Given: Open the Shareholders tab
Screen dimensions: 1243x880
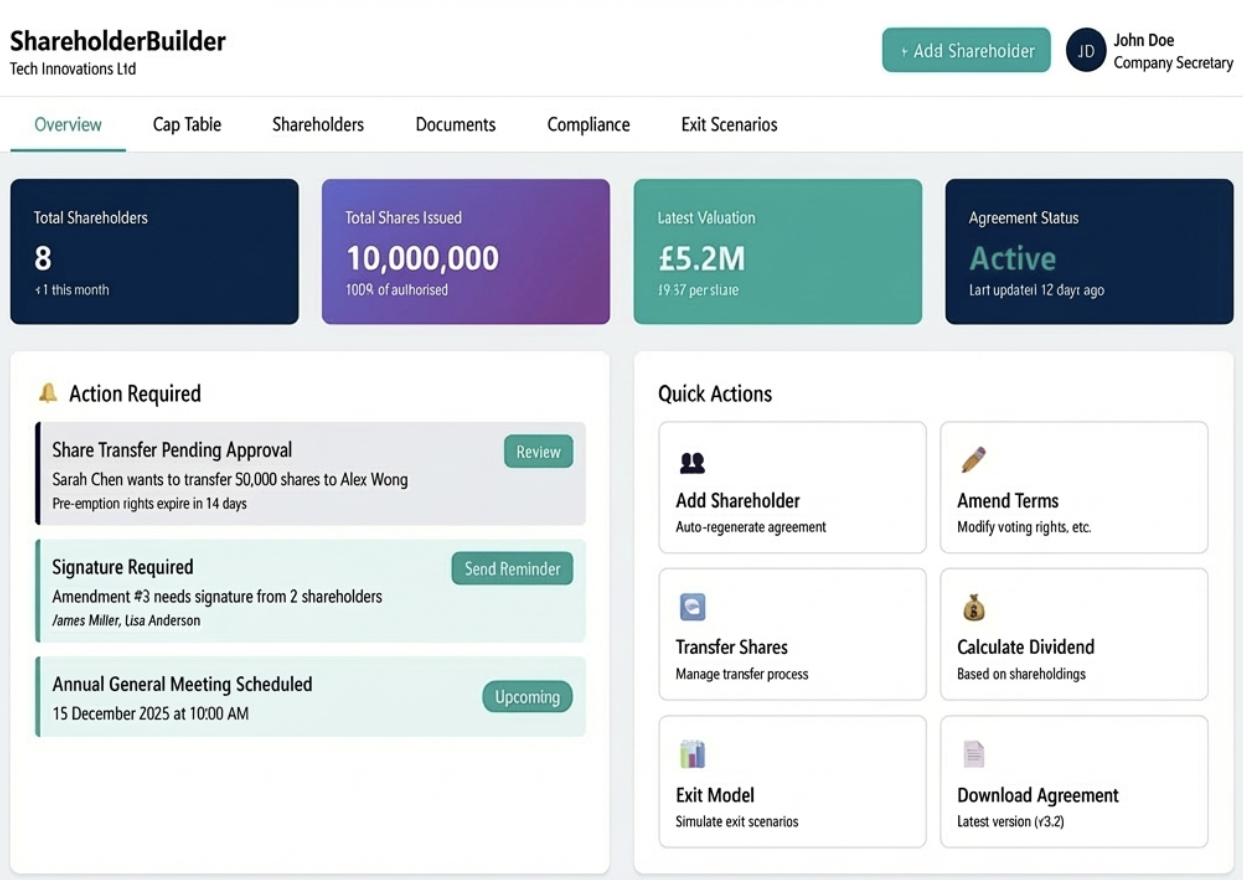Looking at the screenshot, I should [317, 124].
